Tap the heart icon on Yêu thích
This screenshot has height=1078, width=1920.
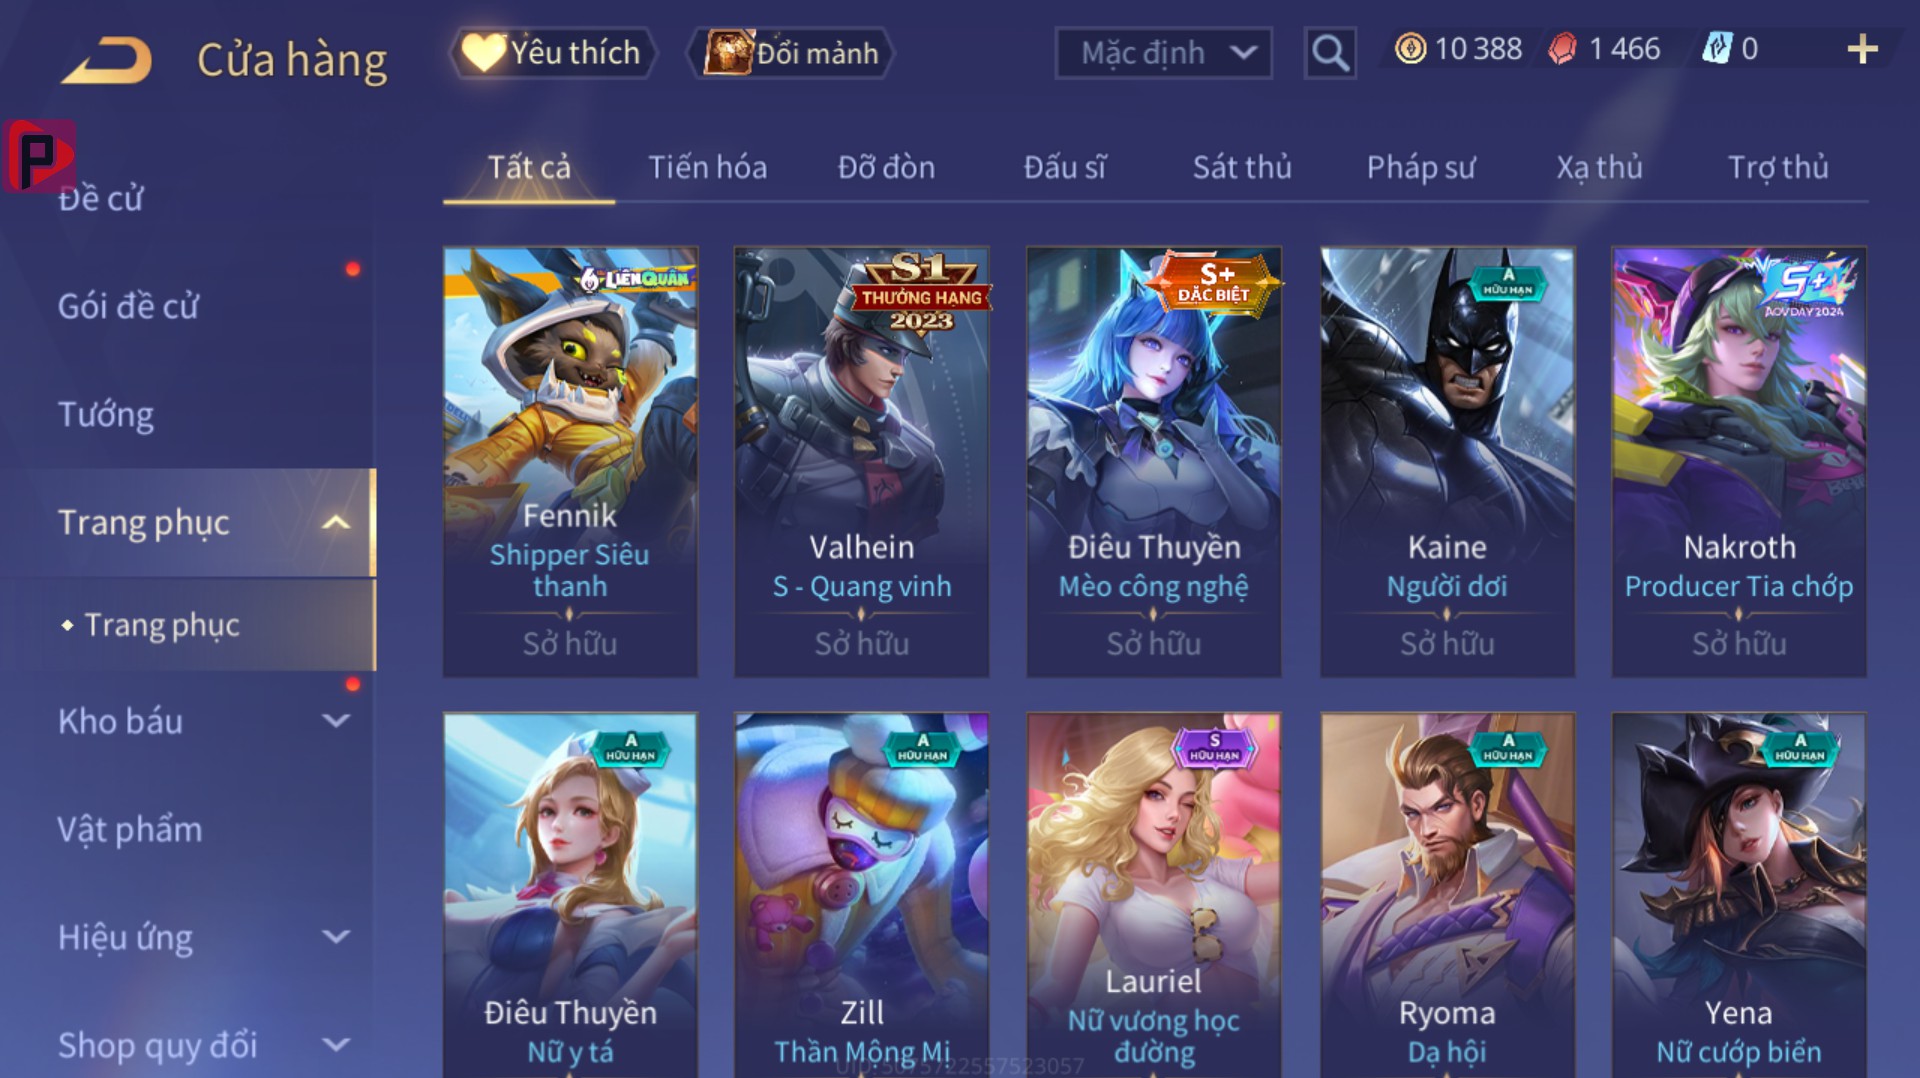(x=484, y=52)
